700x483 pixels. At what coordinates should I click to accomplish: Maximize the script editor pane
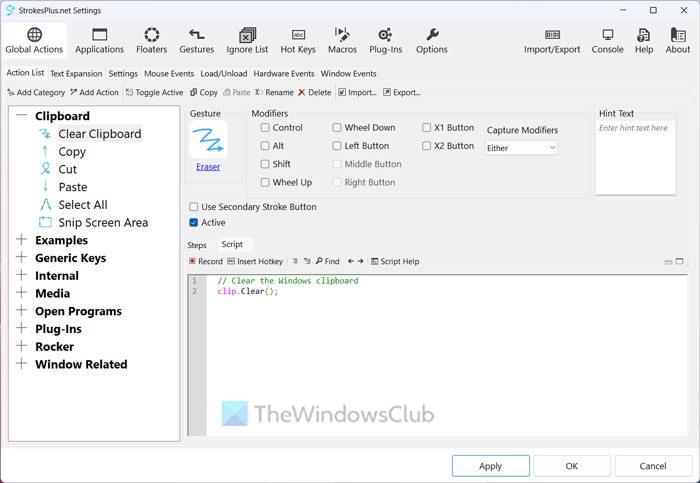[679, 262]
